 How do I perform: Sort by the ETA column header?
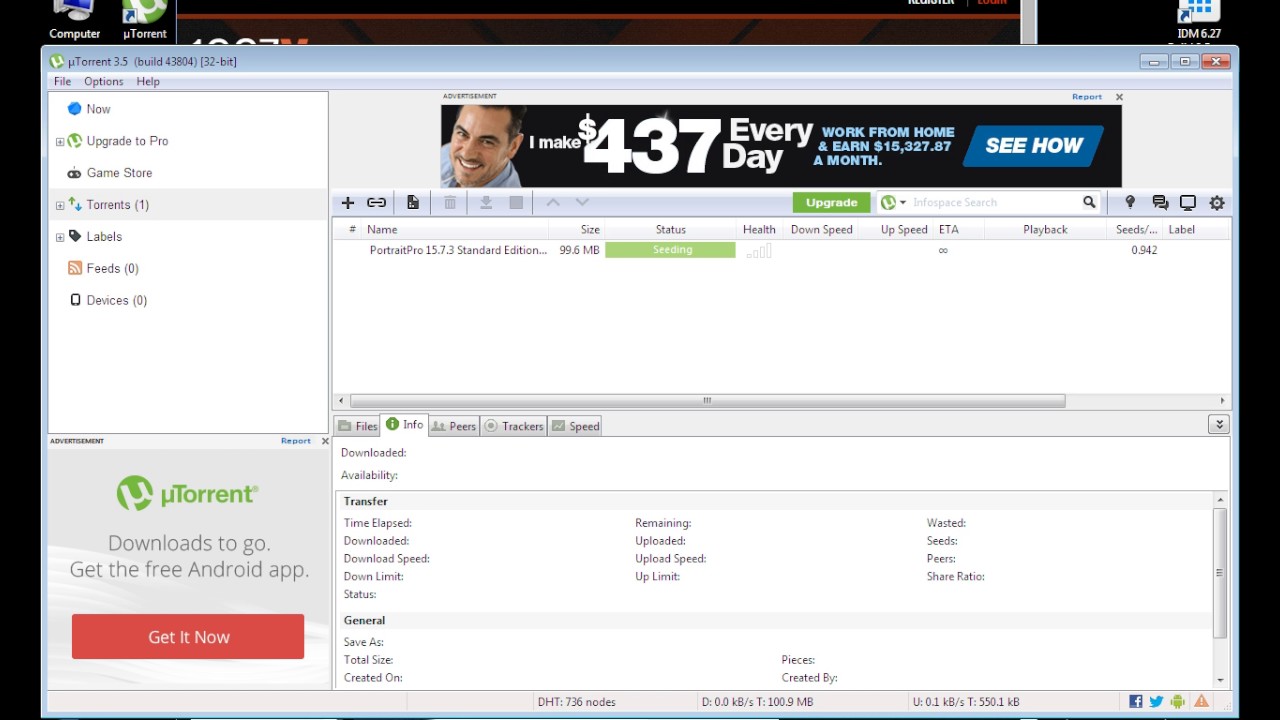958,230
